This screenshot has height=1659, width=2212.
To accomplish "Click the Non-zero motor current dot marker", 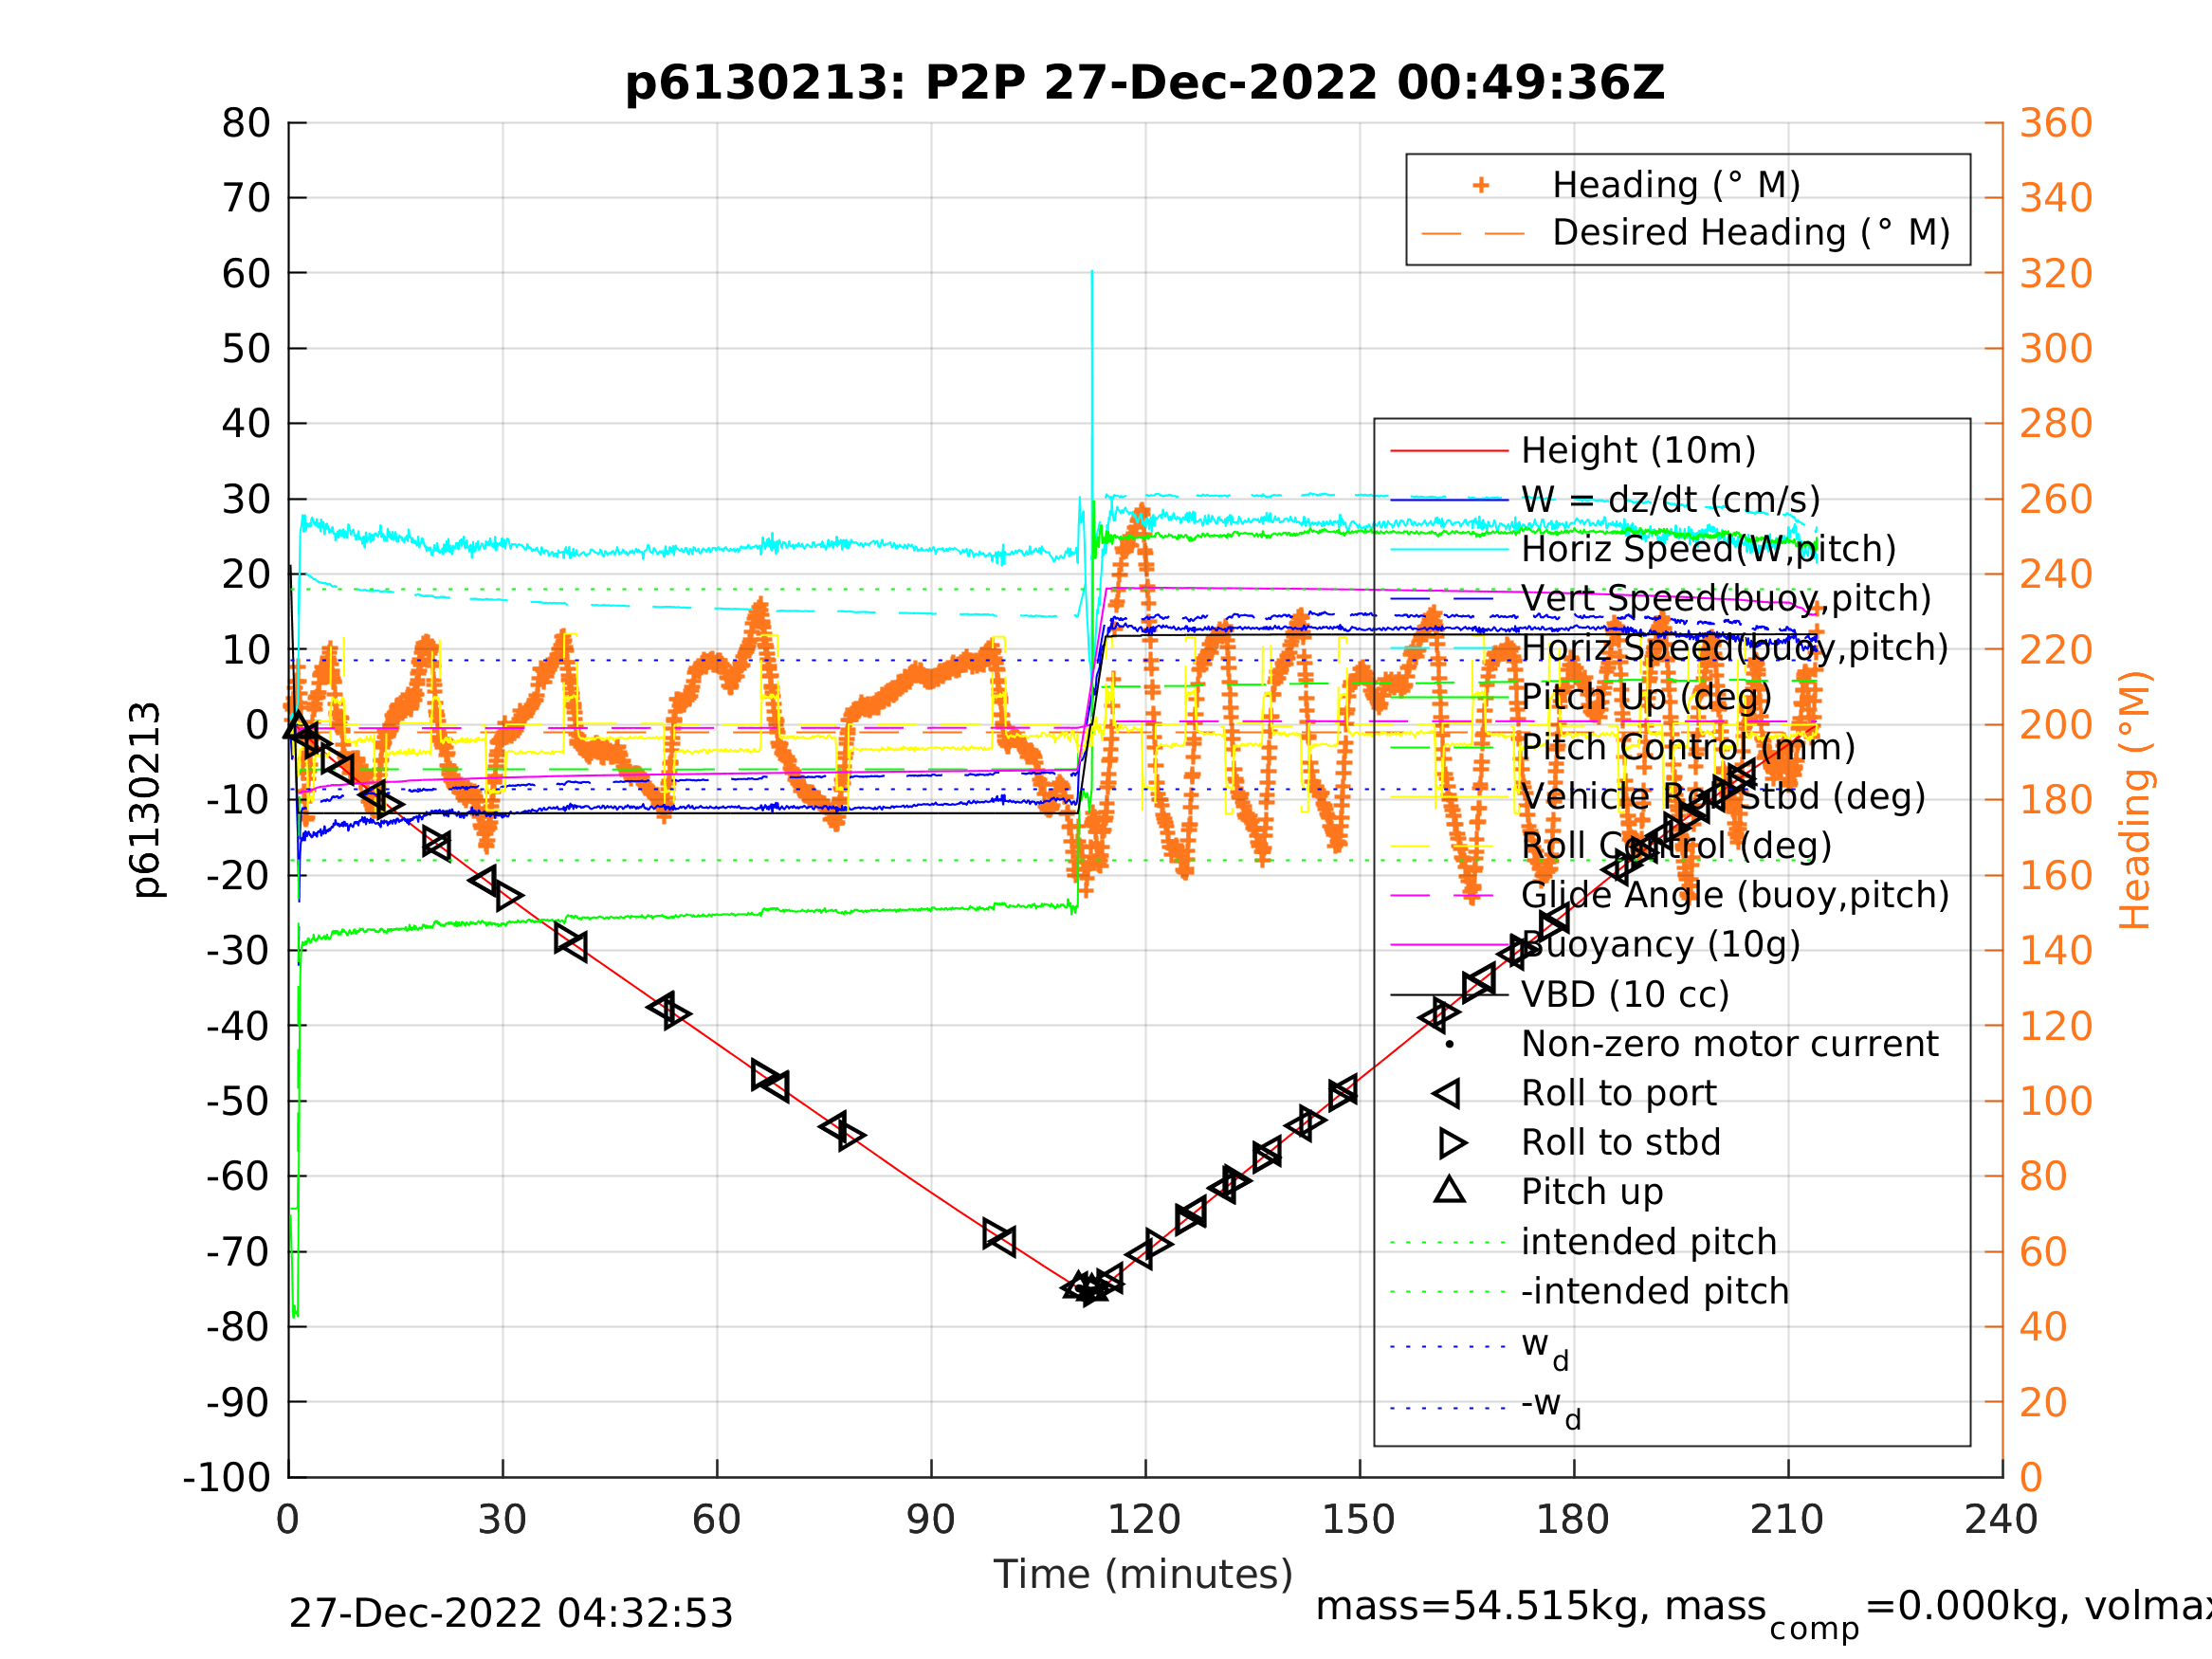I will coord(1450,1044).
